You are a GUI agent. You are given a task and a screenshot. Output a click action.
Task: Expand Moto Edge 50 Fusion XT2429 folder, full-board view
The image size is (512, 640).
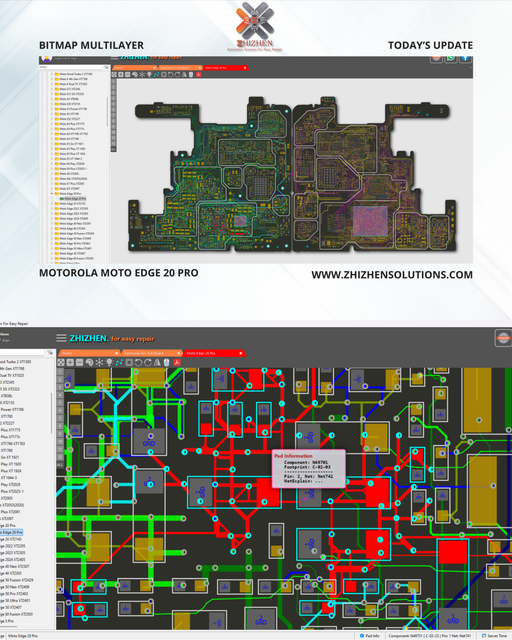(51, 233)
